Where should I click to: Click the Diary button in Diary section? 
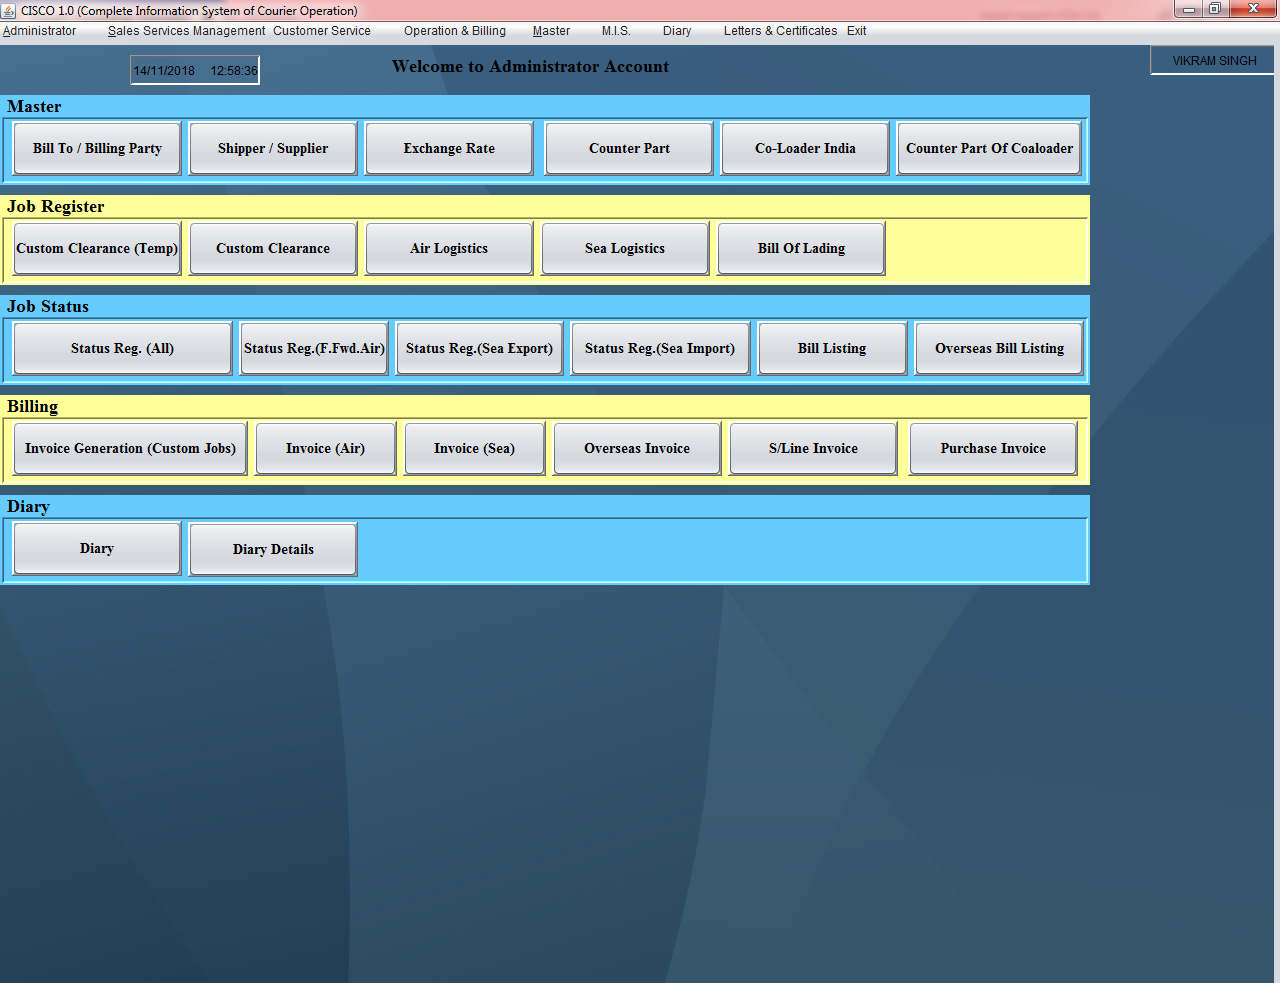97,548
